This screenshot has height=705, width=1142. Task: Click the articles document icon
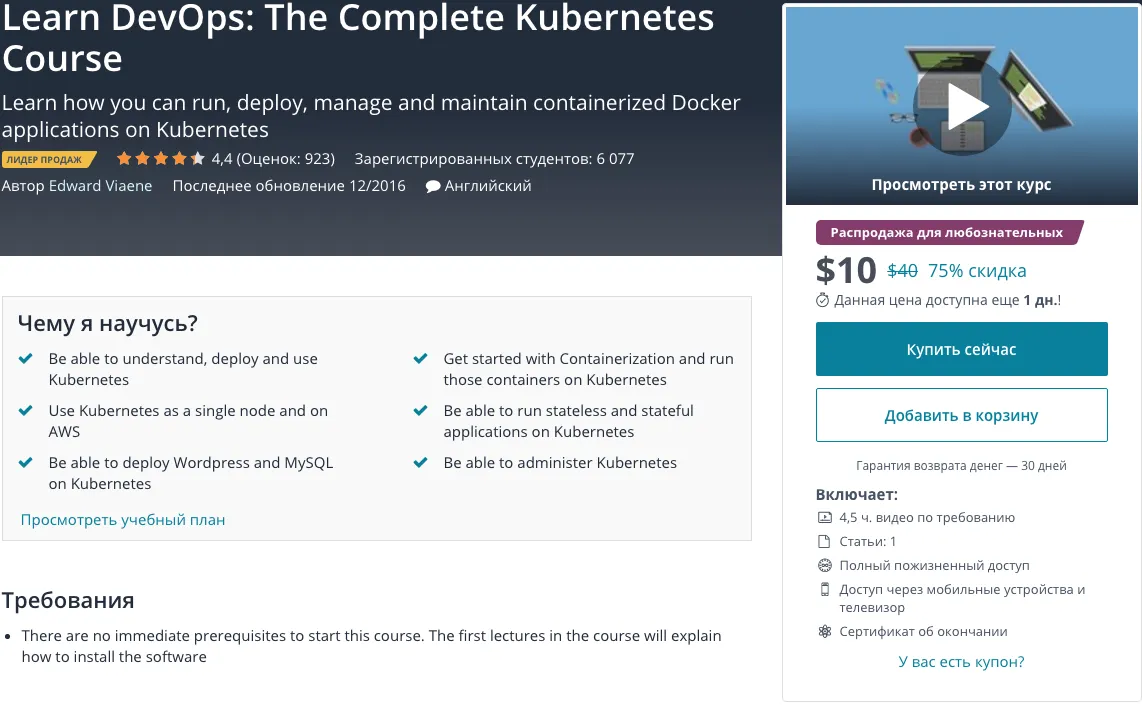pos(825,542)
